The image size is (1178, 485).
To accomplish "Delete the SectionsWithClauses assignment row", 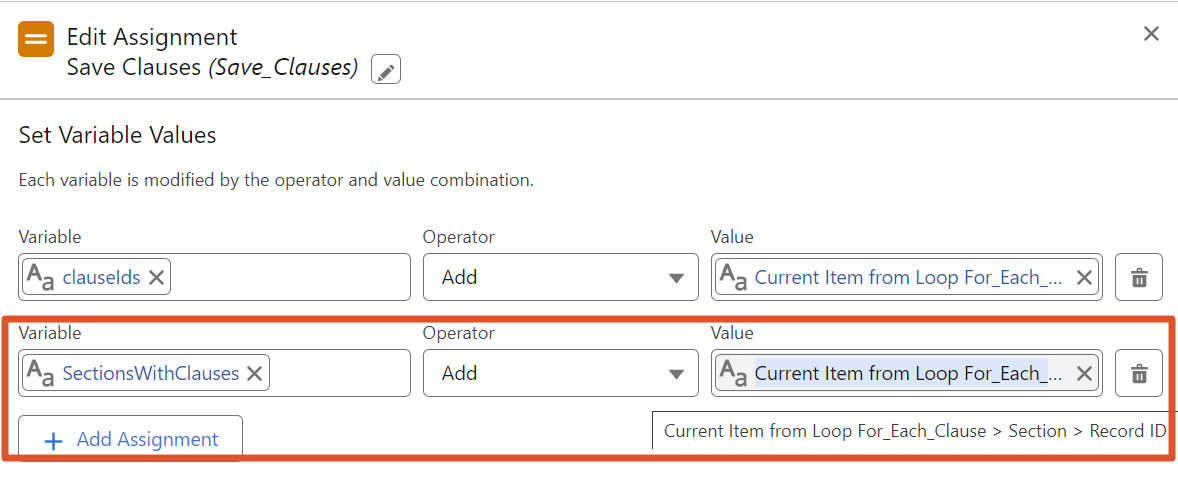I will click(1138, 373).
